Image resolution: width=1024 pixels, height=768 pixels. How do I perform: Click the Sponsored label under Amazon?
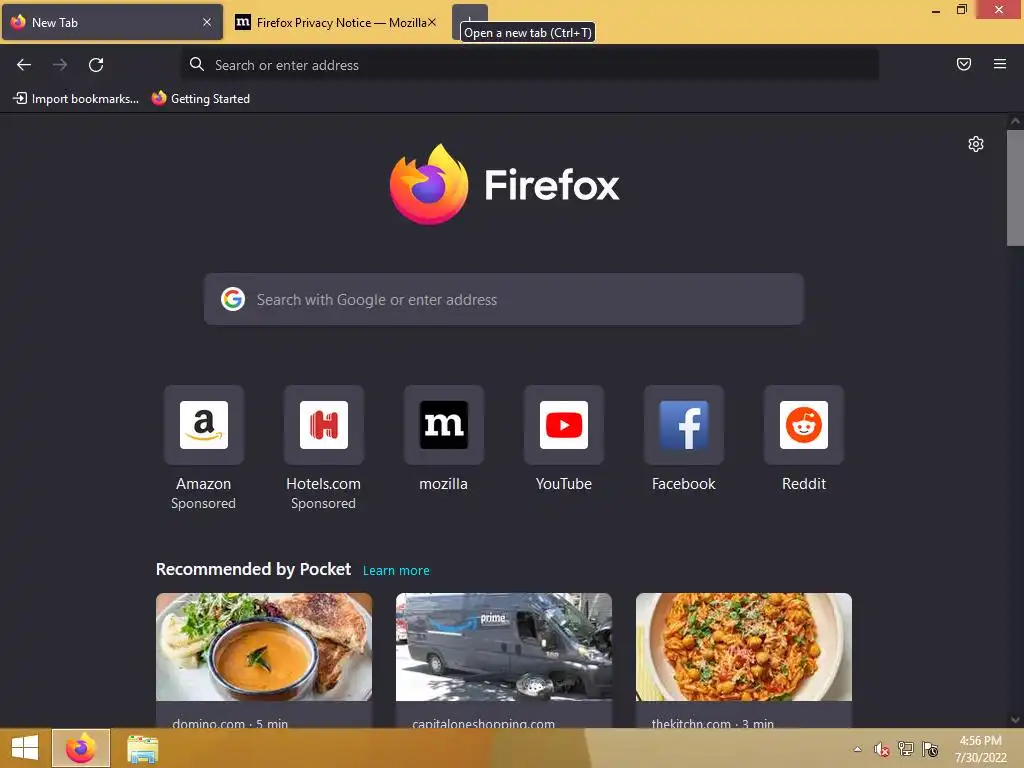(203, 504)
